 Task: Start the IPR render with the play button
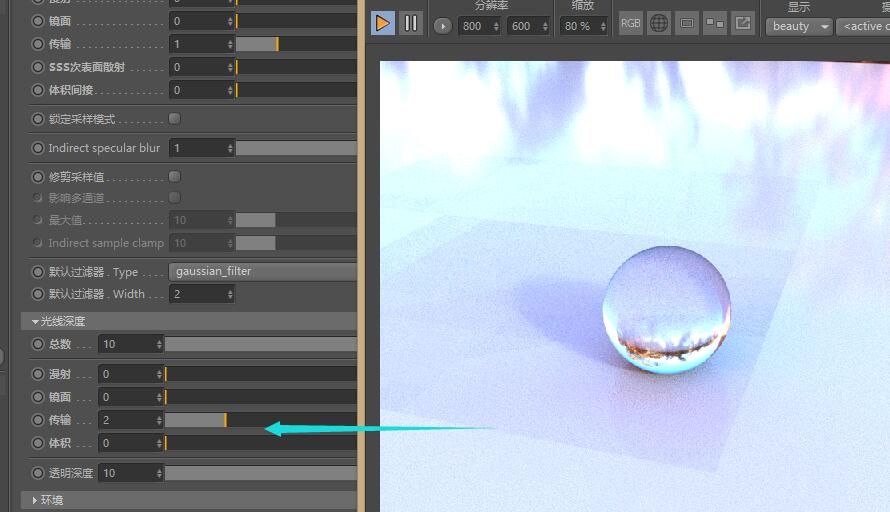coord(382,23)
